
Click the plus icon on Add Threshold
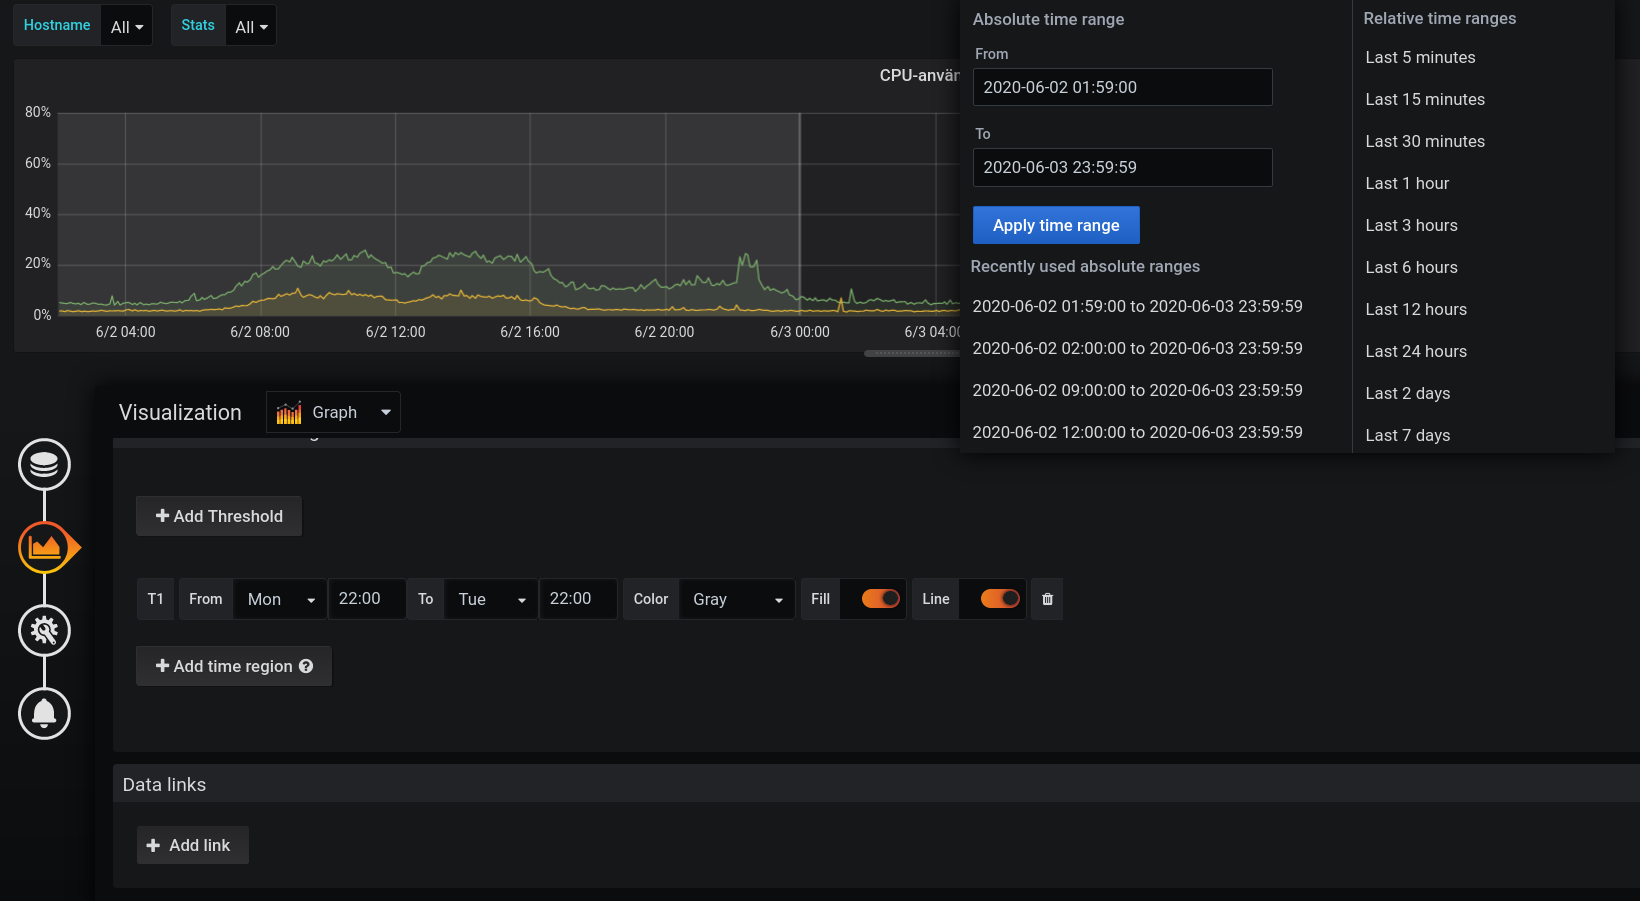(163, 516)
